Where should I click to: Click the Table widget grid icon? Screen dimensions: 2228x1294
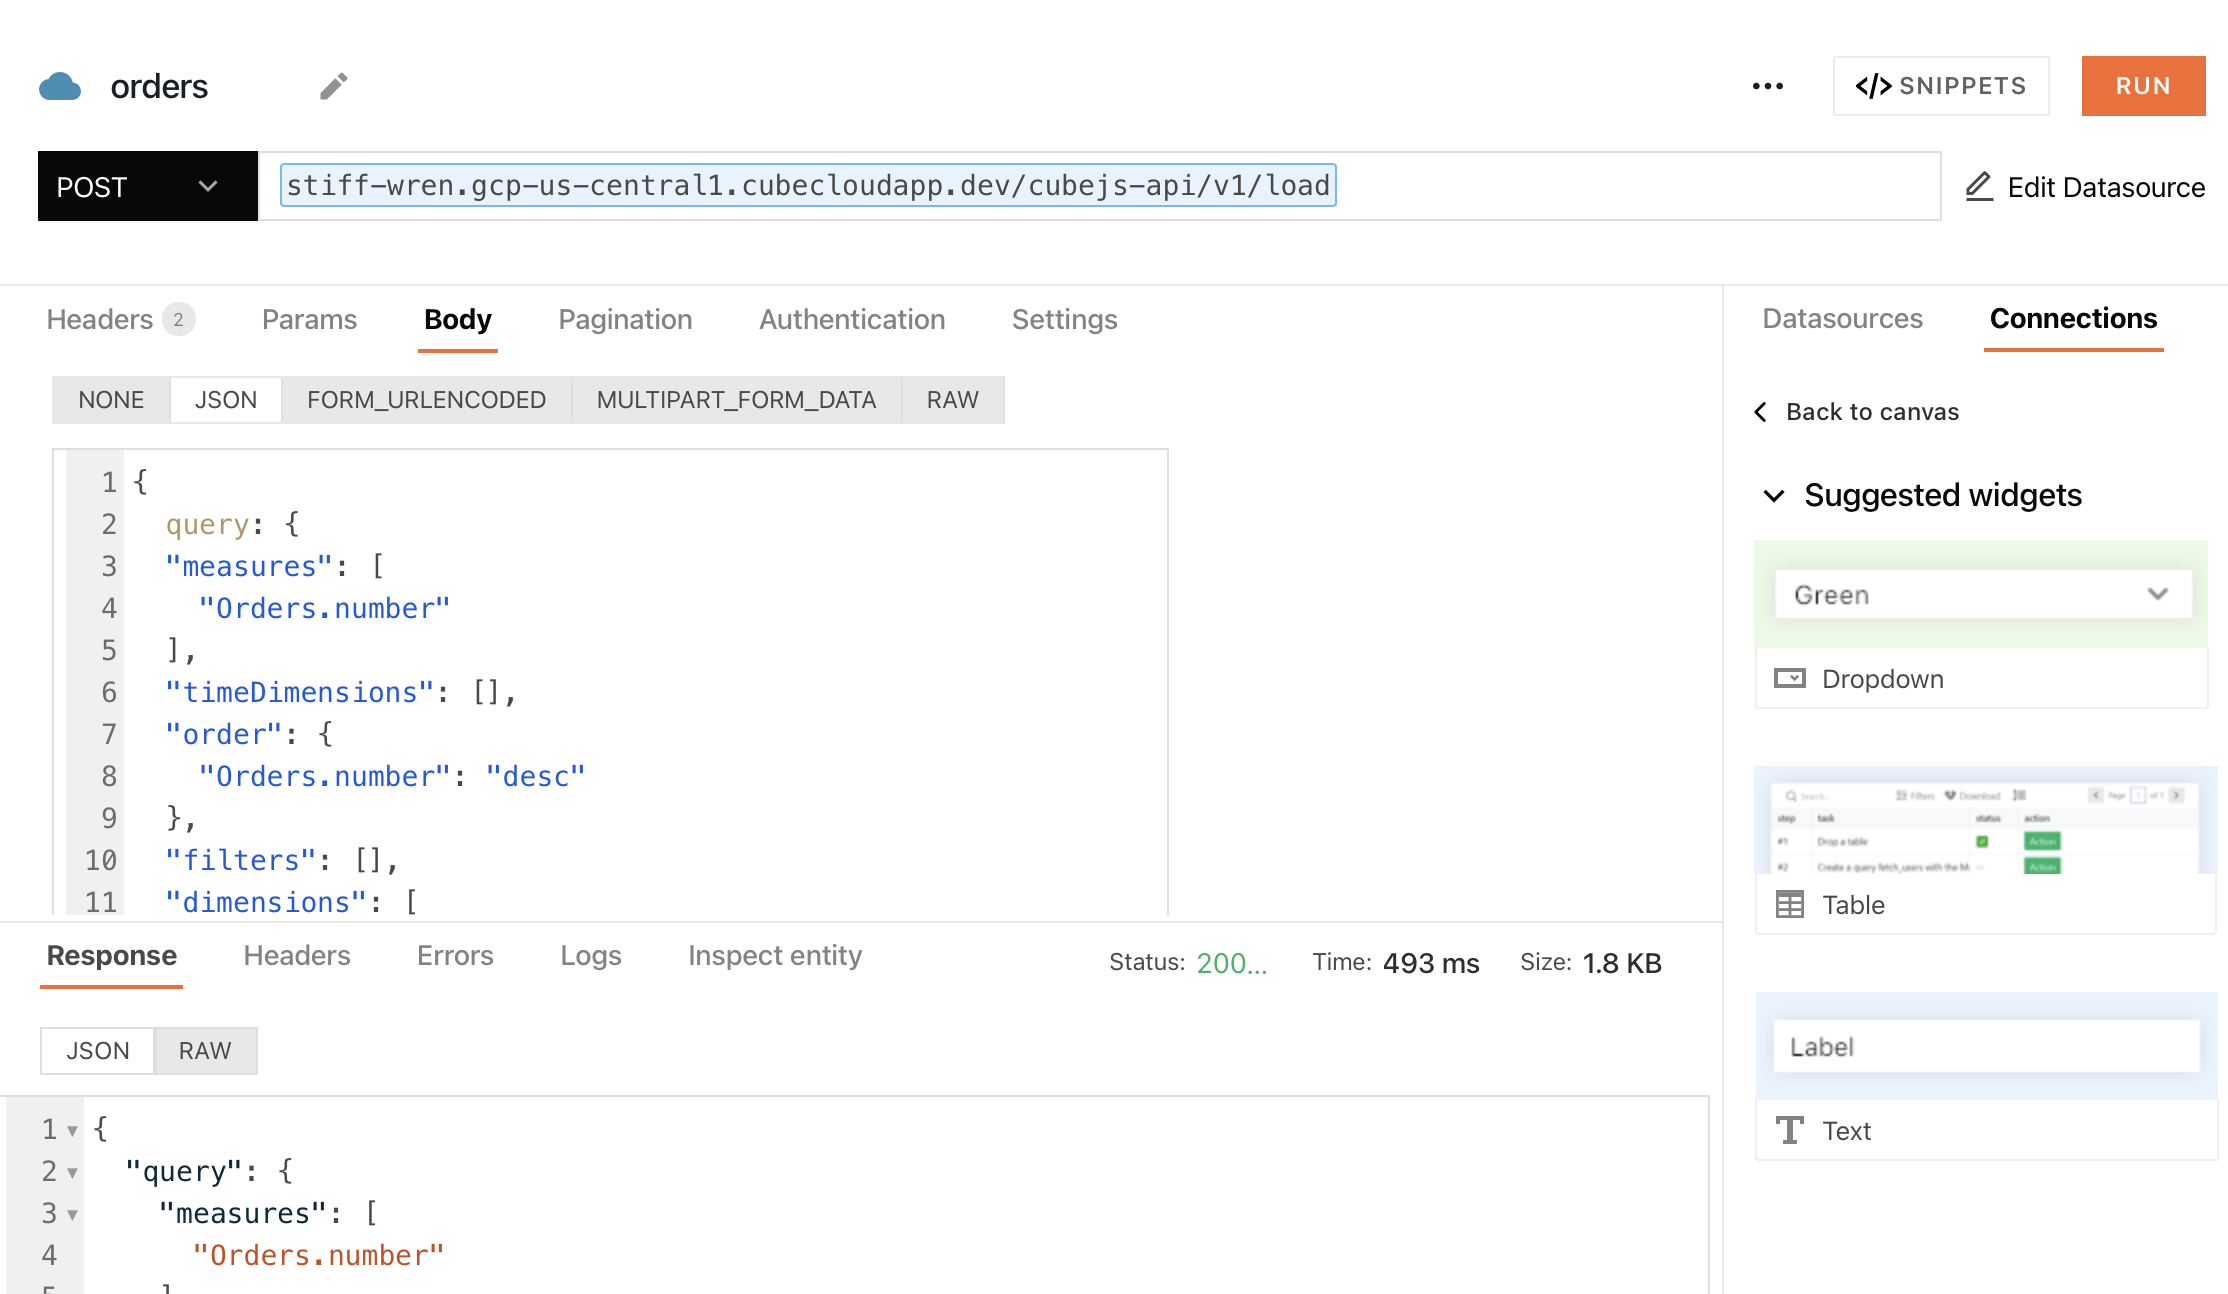click(1789, 905)
